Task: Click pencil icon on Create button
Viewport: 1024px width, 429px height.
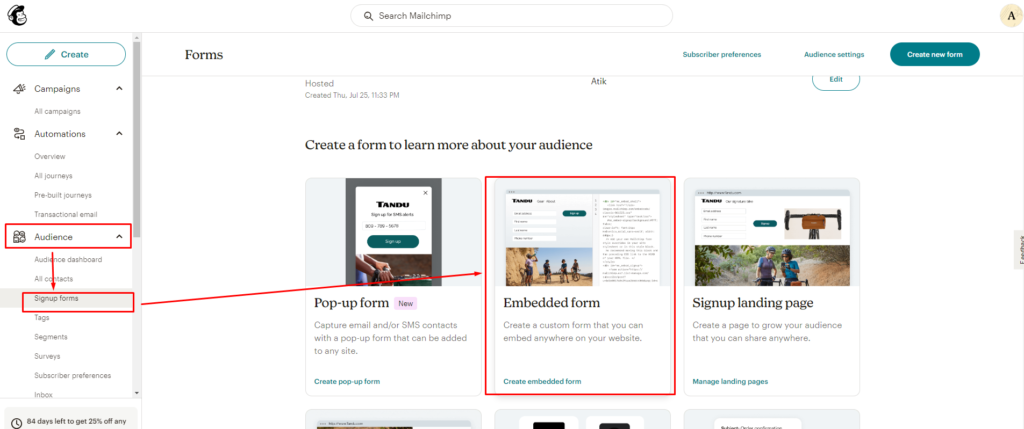Action: click(50, 54)
